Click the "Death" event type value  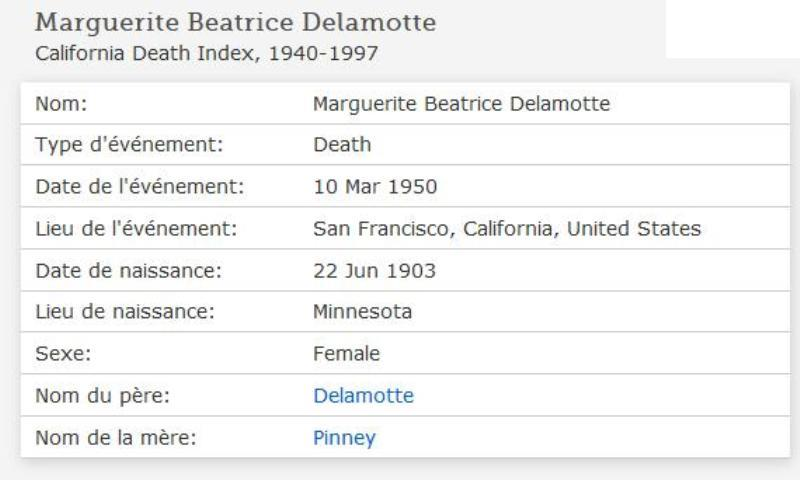click(342, 145)
